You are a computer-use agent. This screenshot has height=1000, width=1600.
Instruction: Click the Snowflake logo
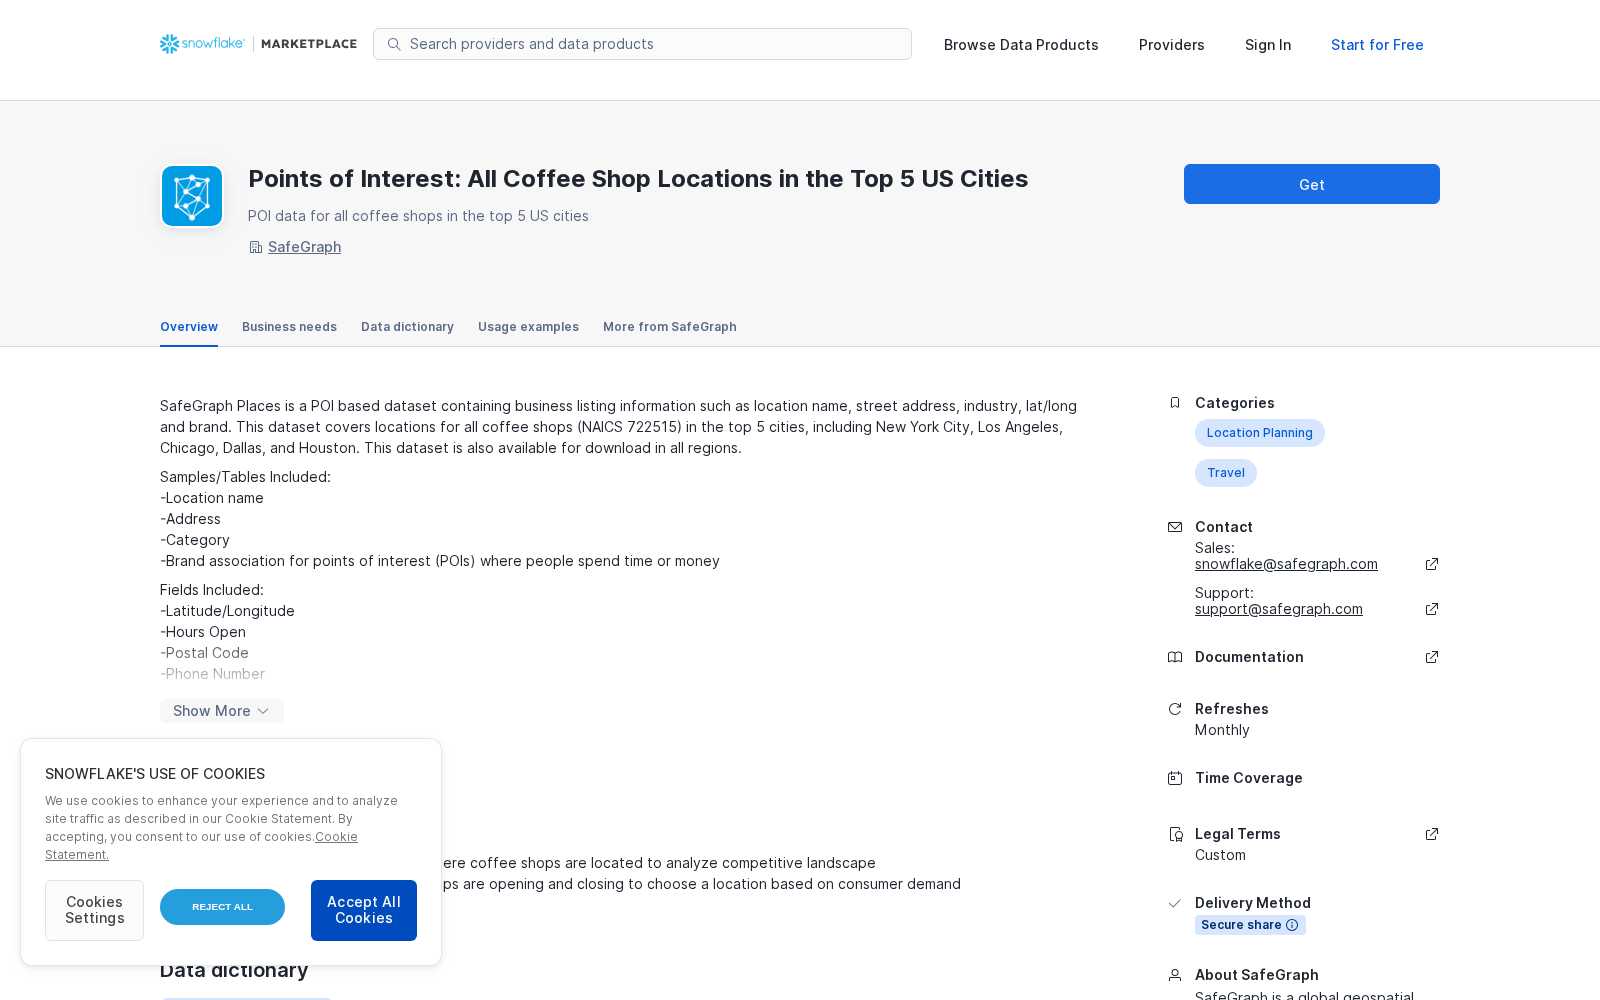202,44
